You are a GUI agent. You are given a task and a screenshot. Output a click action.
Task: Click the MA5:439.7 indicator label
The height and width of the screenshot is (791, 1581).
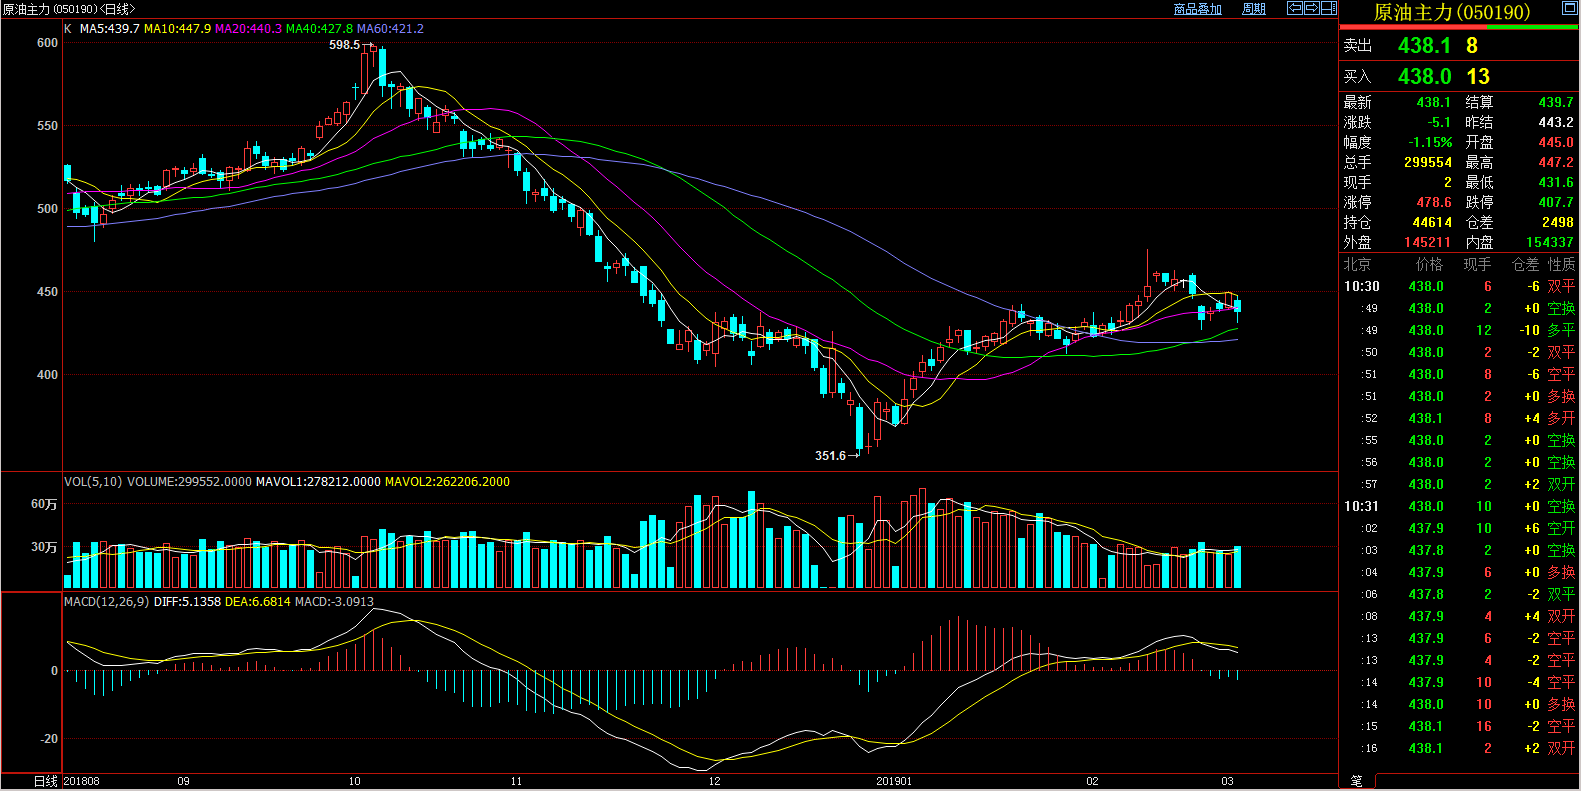110,29
